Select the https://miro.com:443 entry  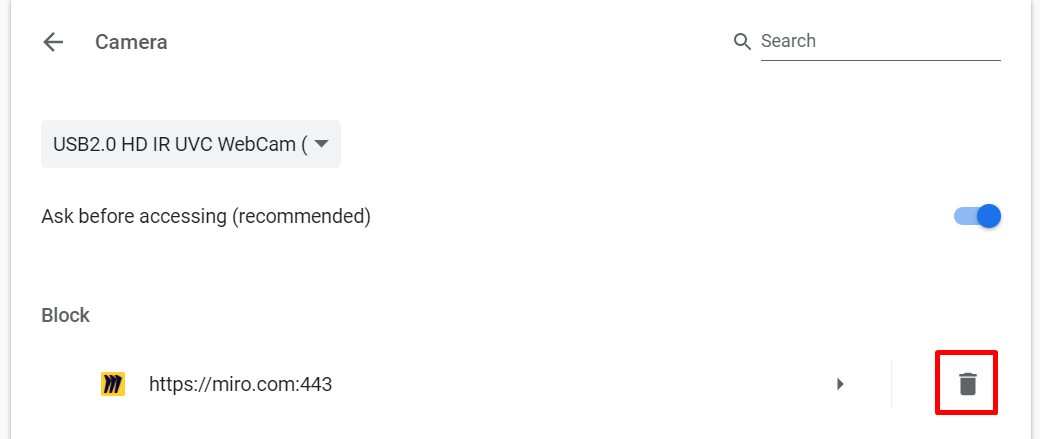point(240,383)
